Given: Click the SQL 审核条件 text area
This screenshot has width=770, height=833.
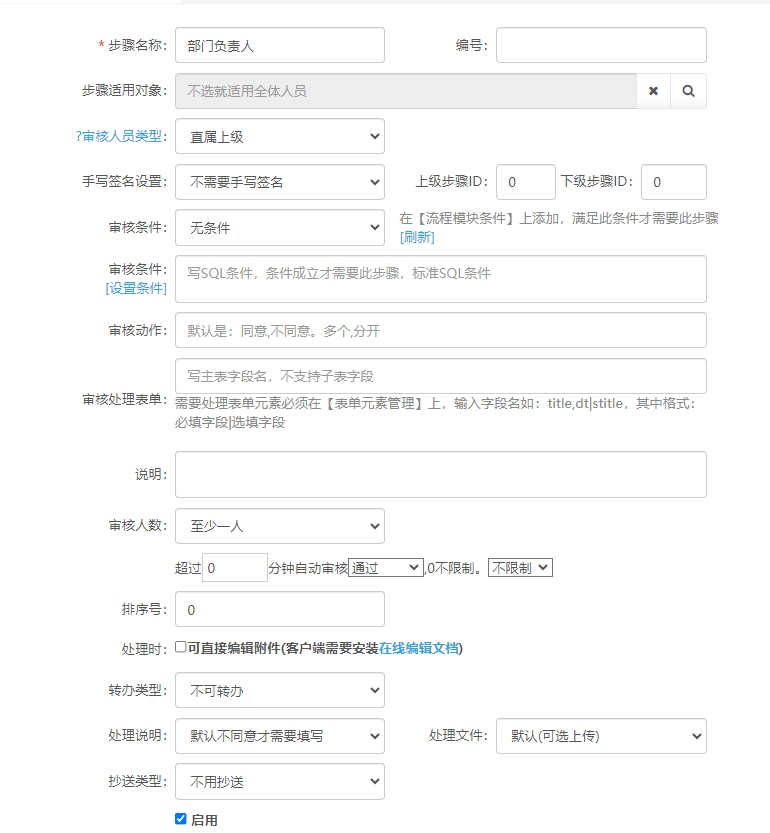Looking at the screenshot, I should point(441,279).
